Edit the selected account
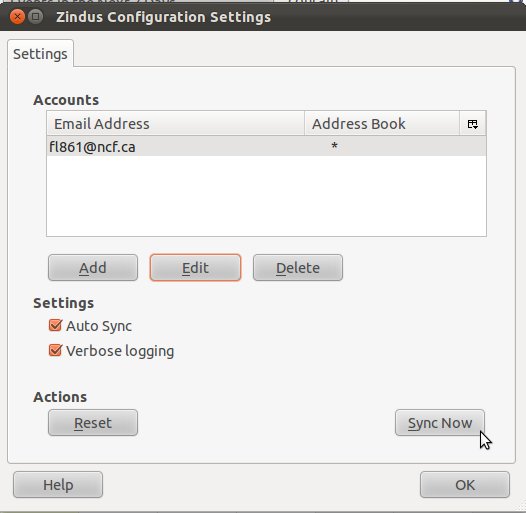 pos(195,268)
